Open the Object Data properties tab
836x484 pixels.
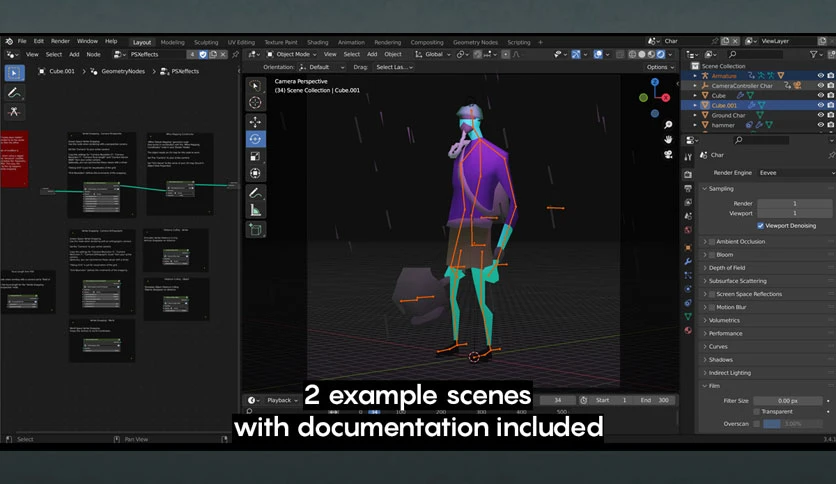point(688,317)
